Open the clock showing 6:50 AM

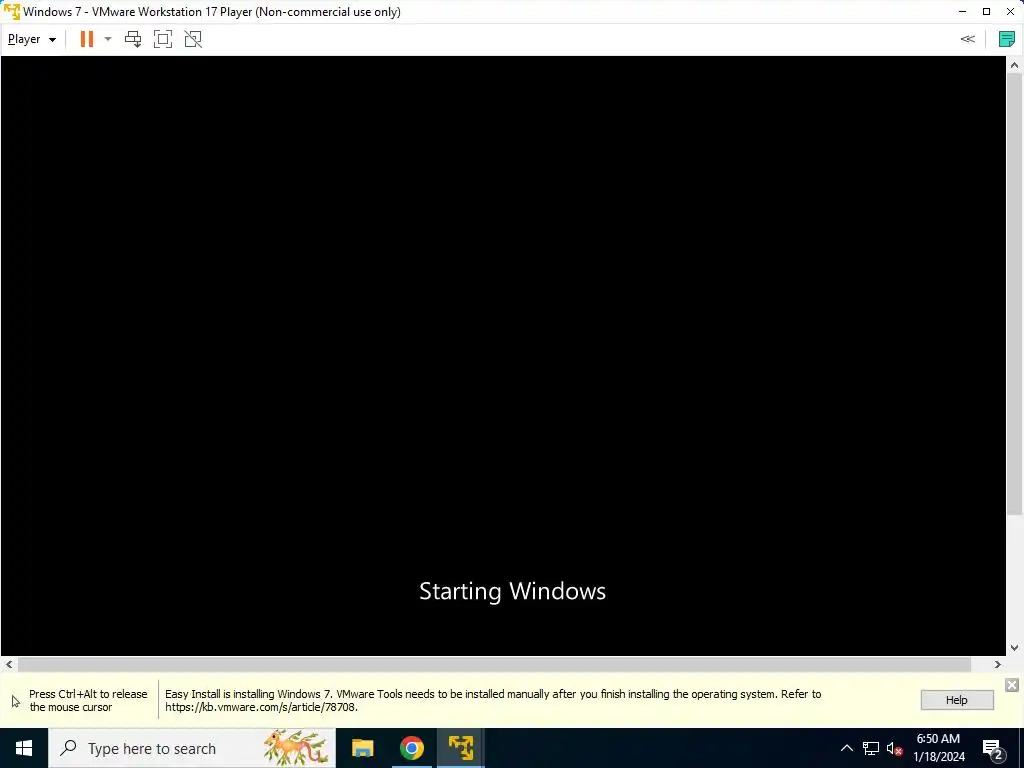(x=938, y=748)
